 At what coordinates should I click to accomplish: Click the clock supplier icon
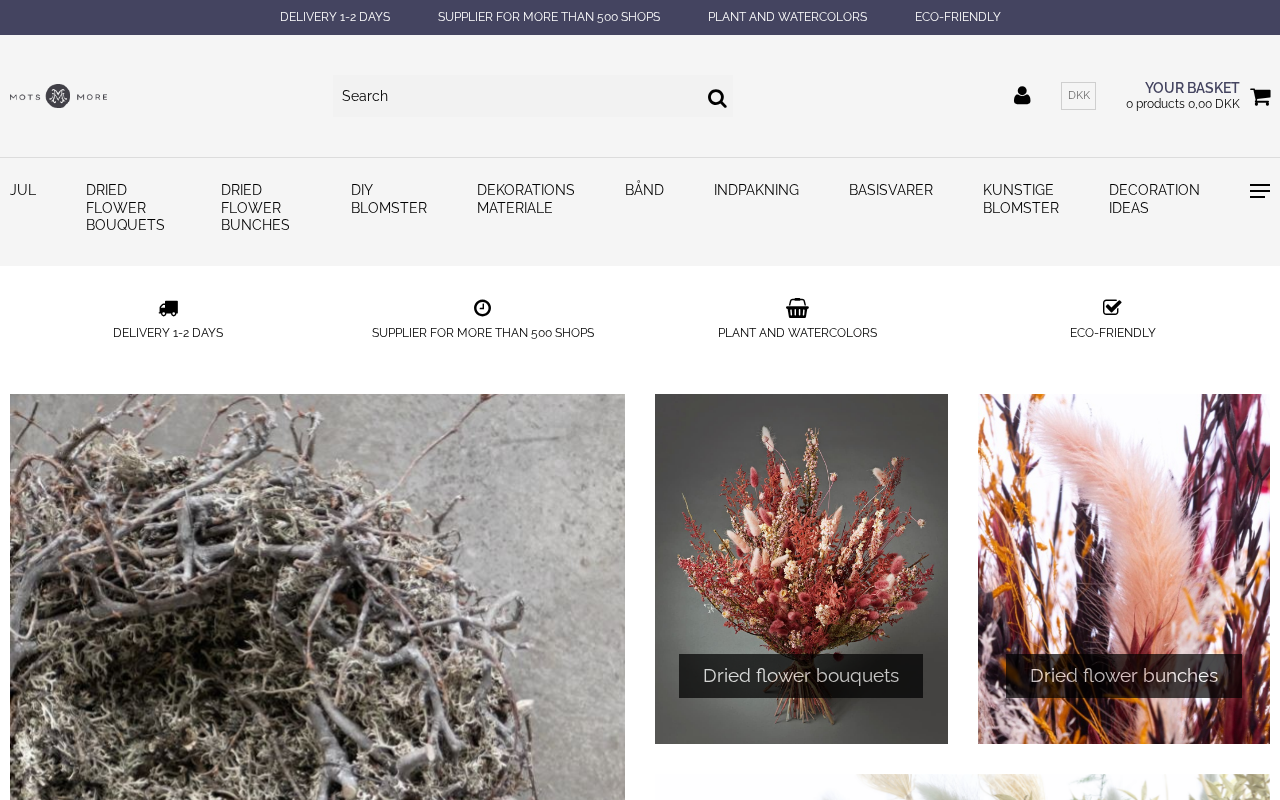[x=482, y=308]
